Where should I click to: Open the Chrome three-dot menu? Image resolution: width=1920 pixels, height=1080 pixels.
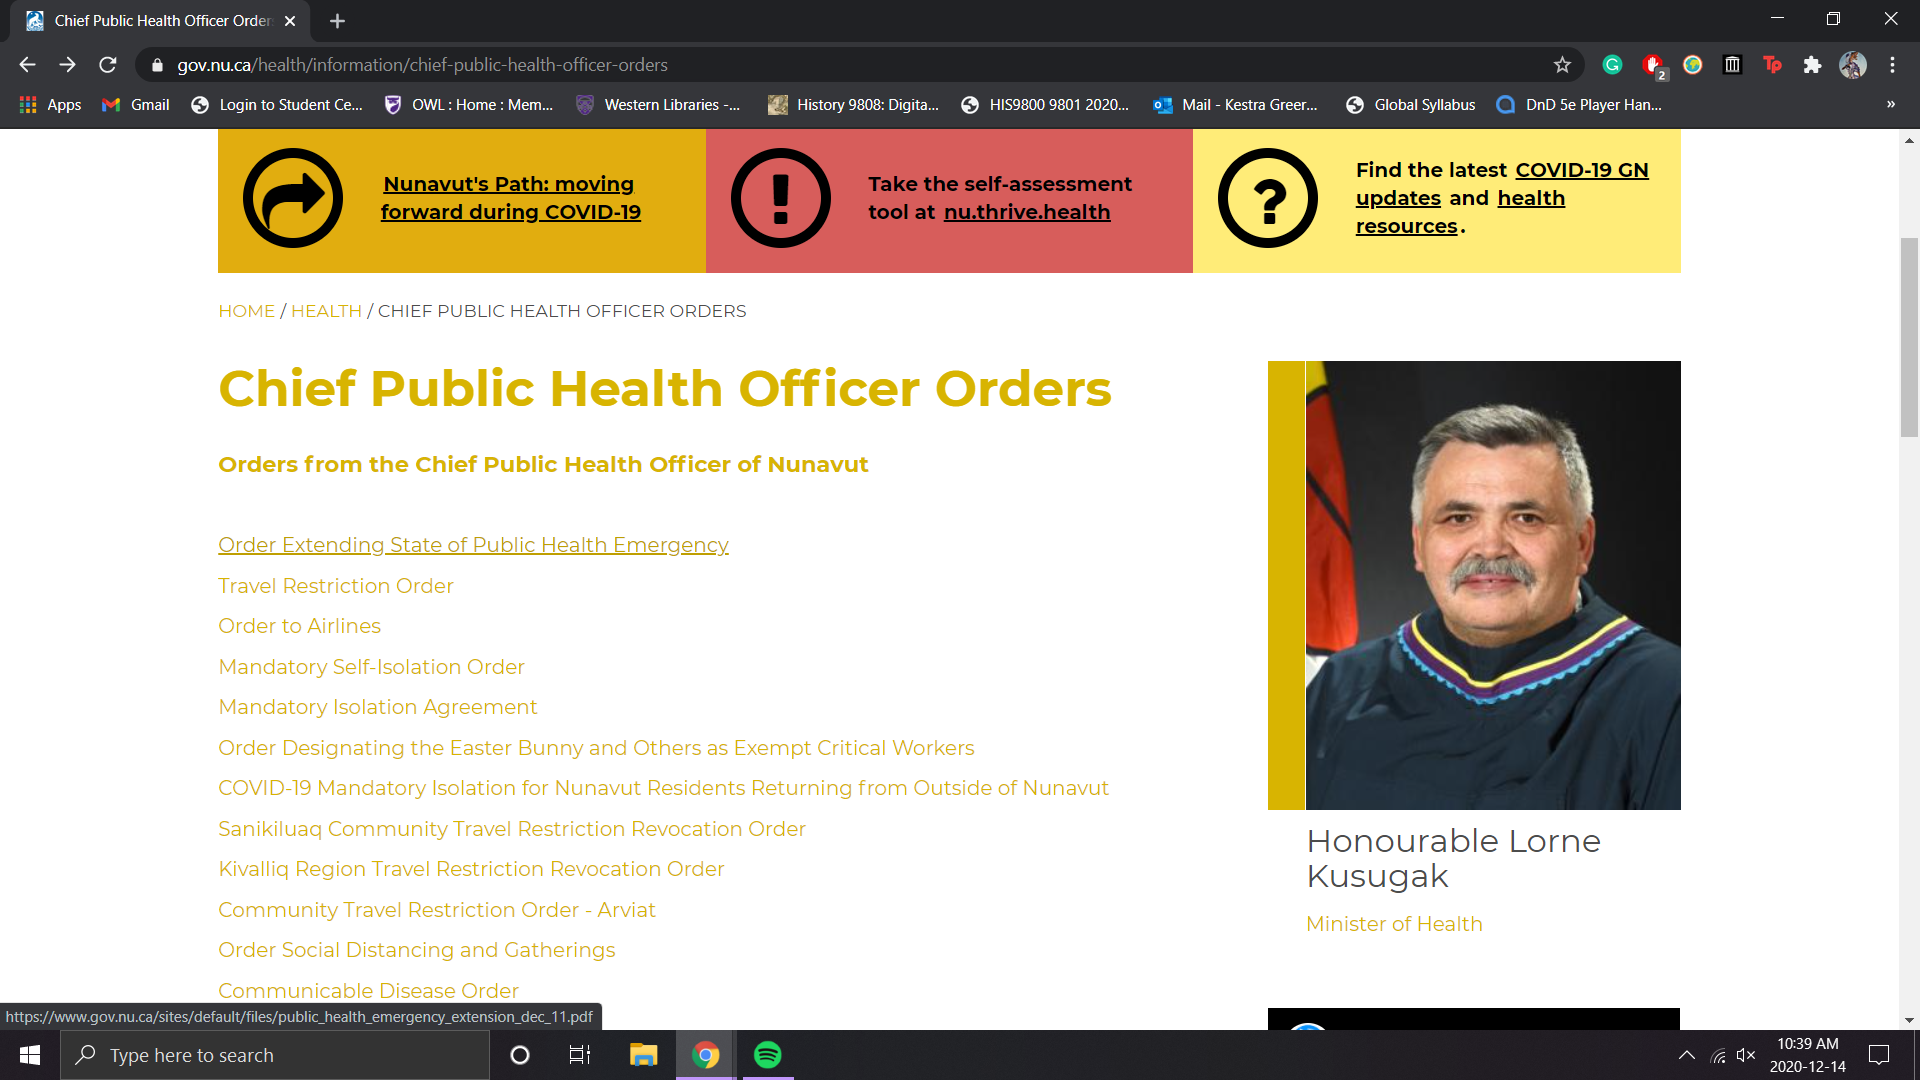1892,65
